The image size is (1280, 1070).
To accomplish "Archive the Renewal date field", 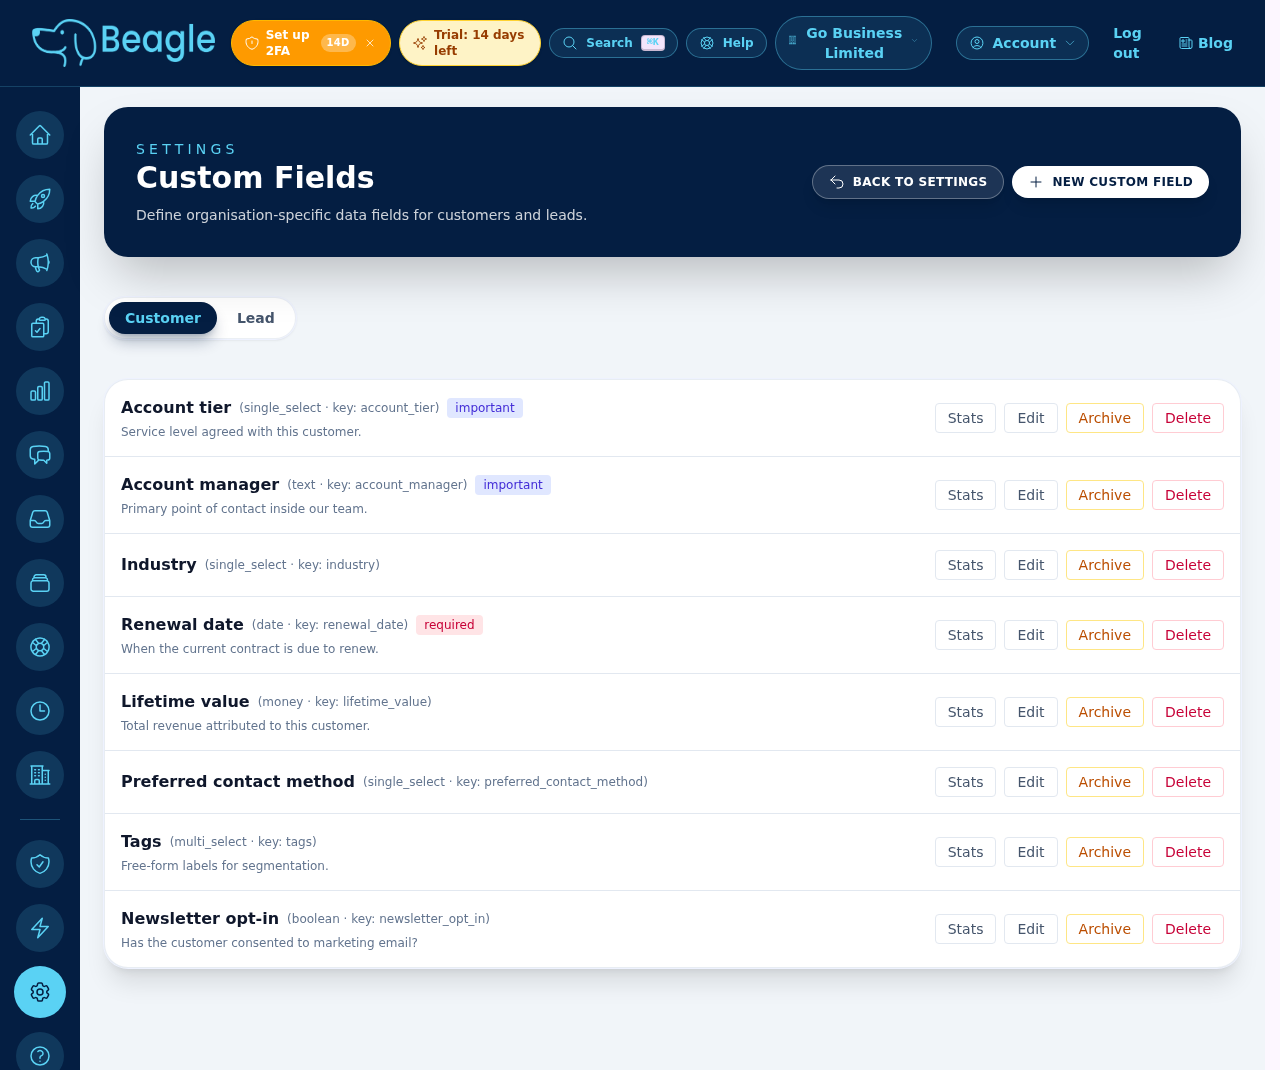I will coord(1105,635).
